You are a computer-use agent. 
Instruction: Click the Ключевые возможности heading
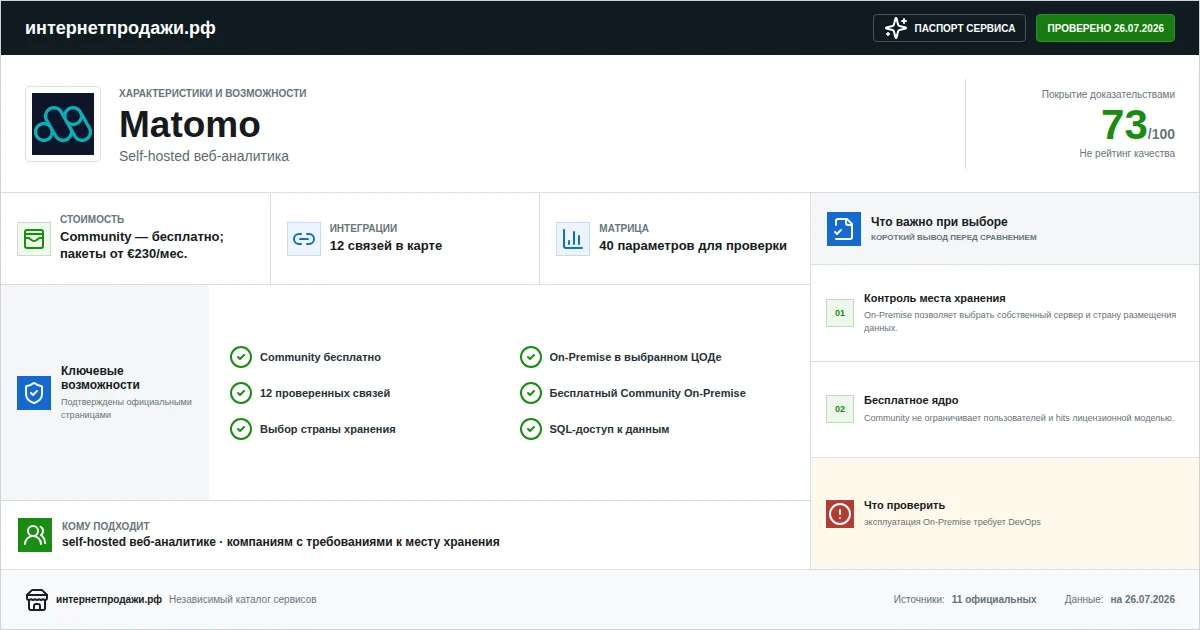100,377
